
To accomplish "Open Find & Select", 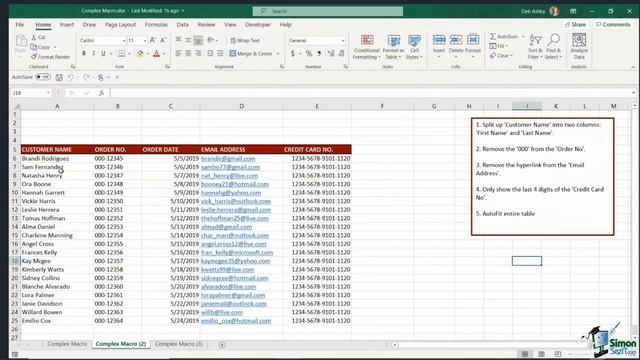I will click(x=554, y=47).
